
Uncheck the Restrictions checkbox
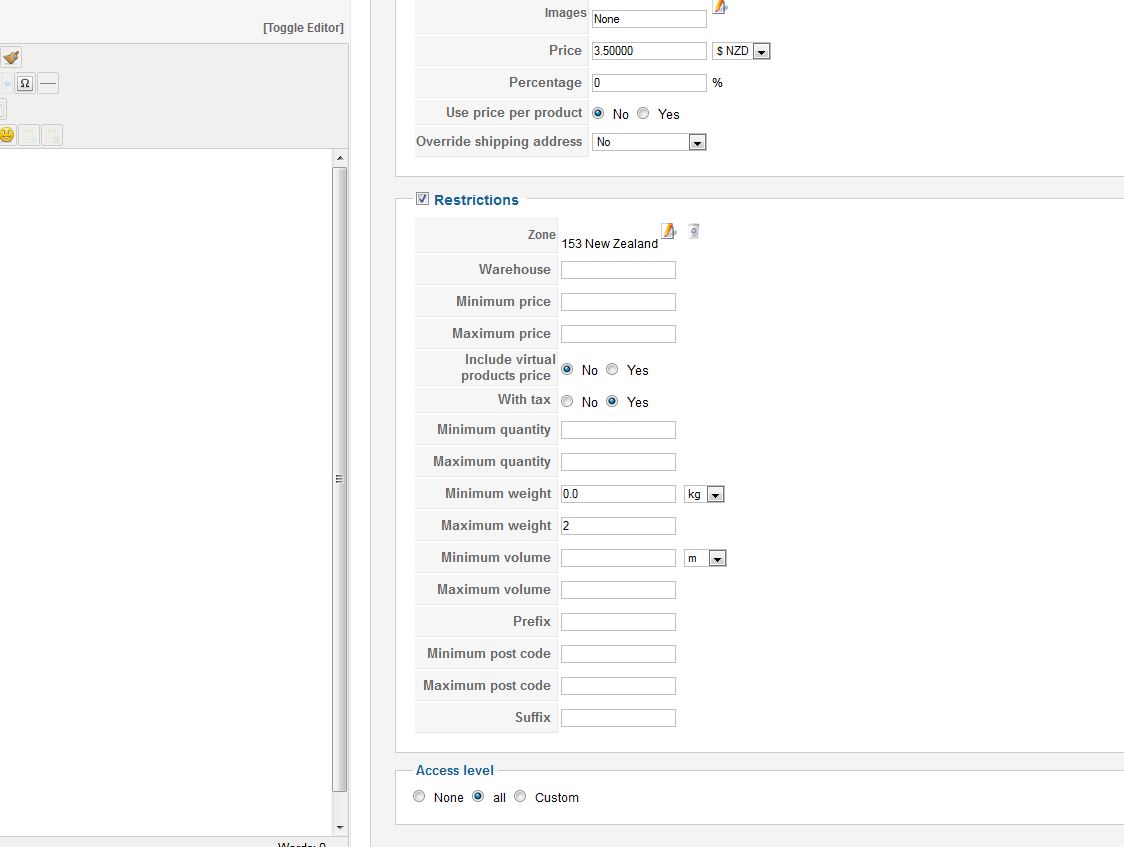coord(422,198)
